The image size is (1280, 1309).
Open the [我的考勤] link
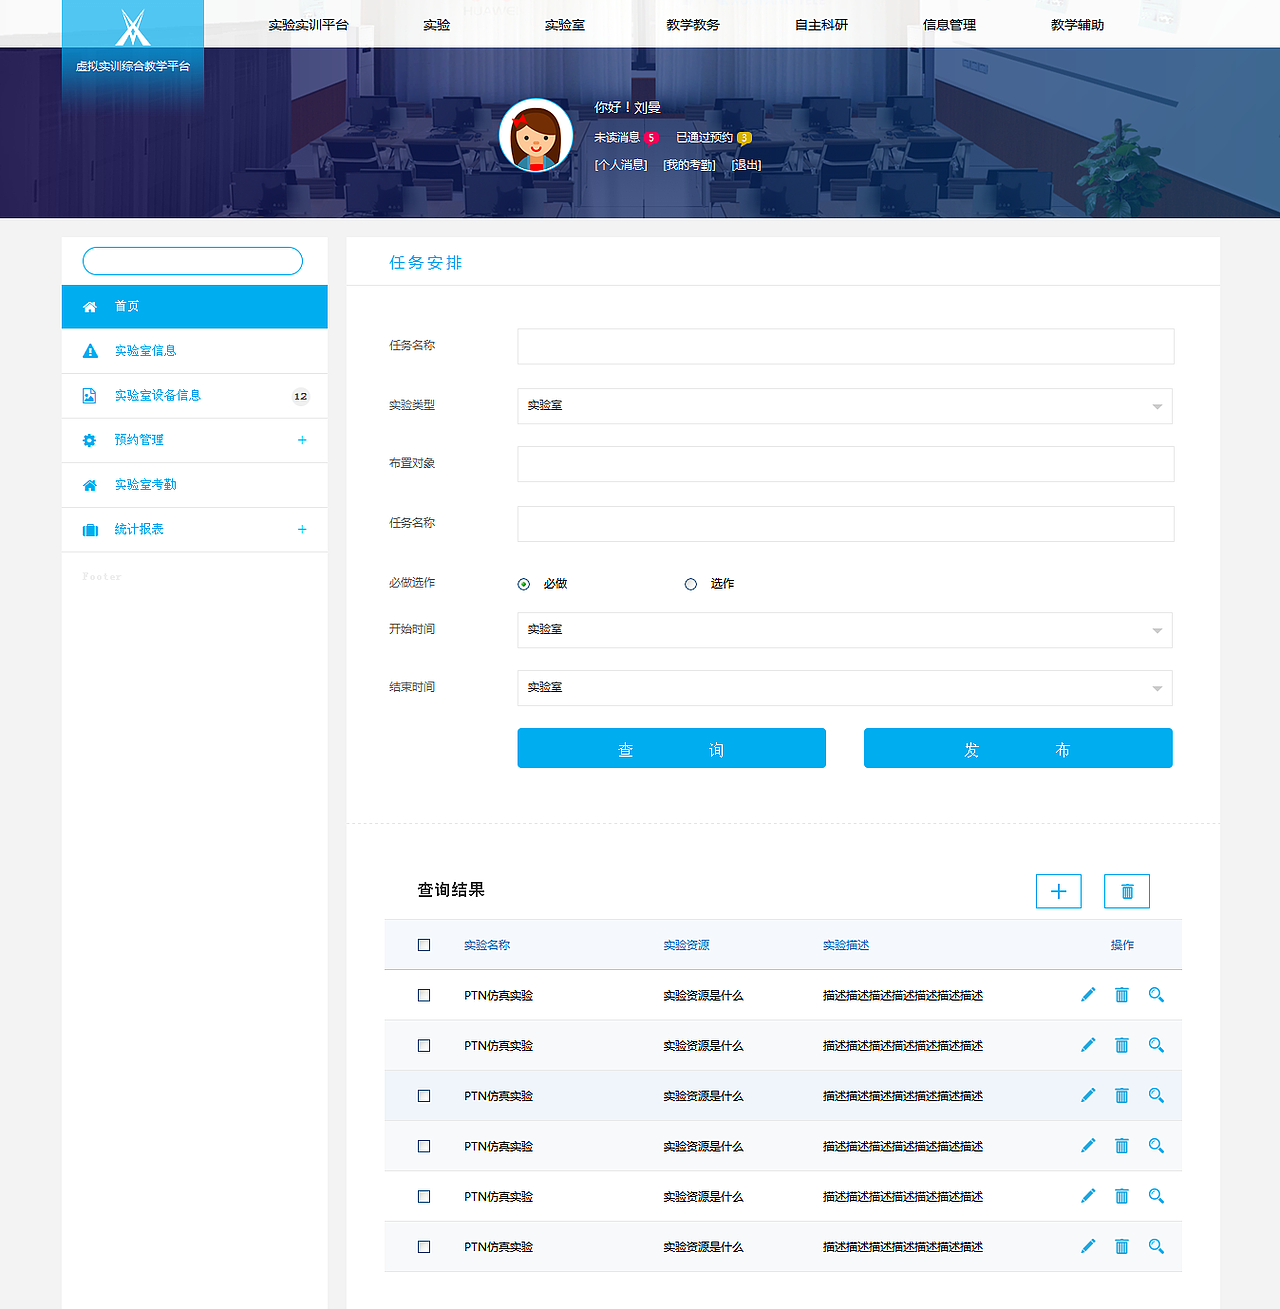point(690,165)
